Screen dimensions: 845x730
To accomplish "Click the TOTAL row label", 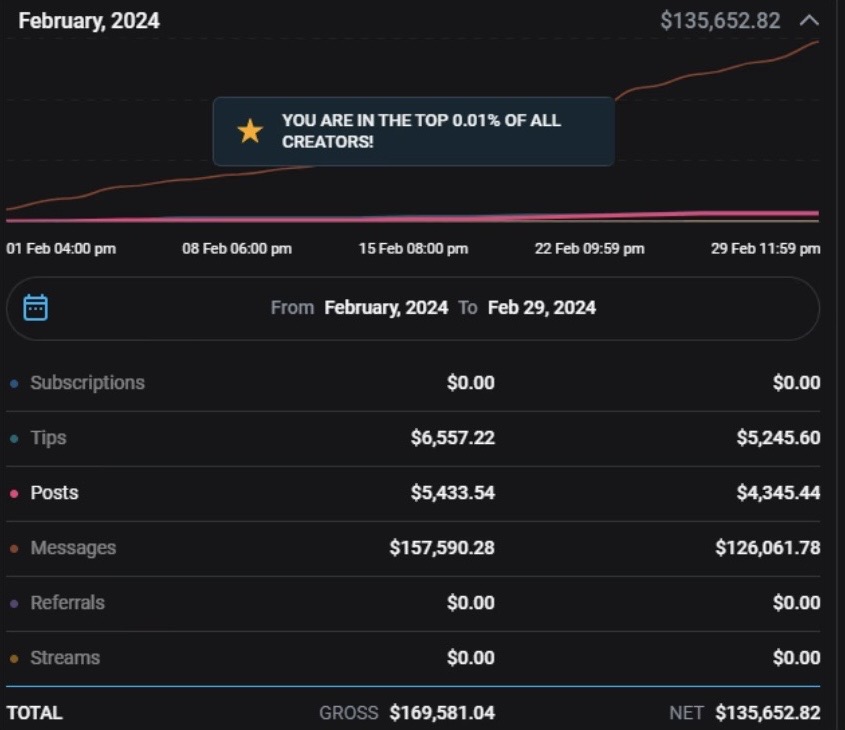I will (x=33, y=712).
